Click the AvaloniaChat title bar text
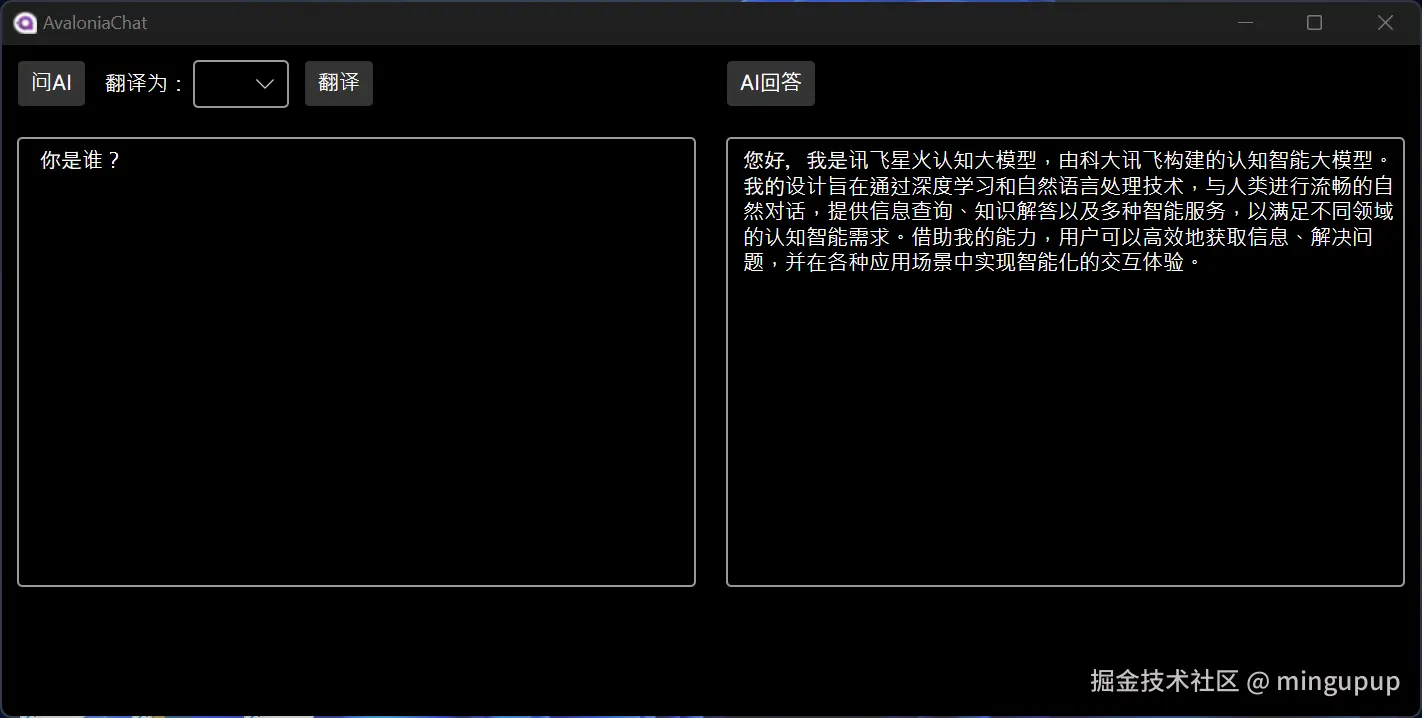1422x718 pixels. [x=93, y=22]
